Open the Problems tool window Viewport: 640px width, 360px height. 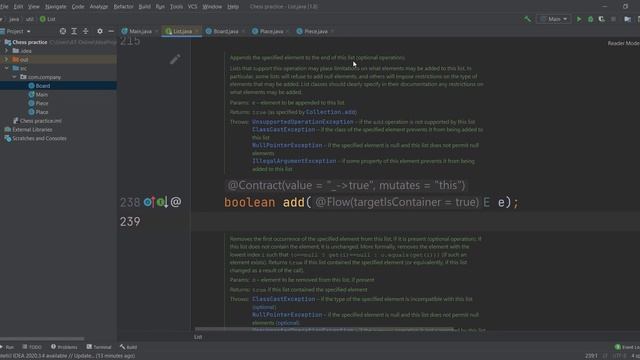pyautogui.click(x=64, y=347)
